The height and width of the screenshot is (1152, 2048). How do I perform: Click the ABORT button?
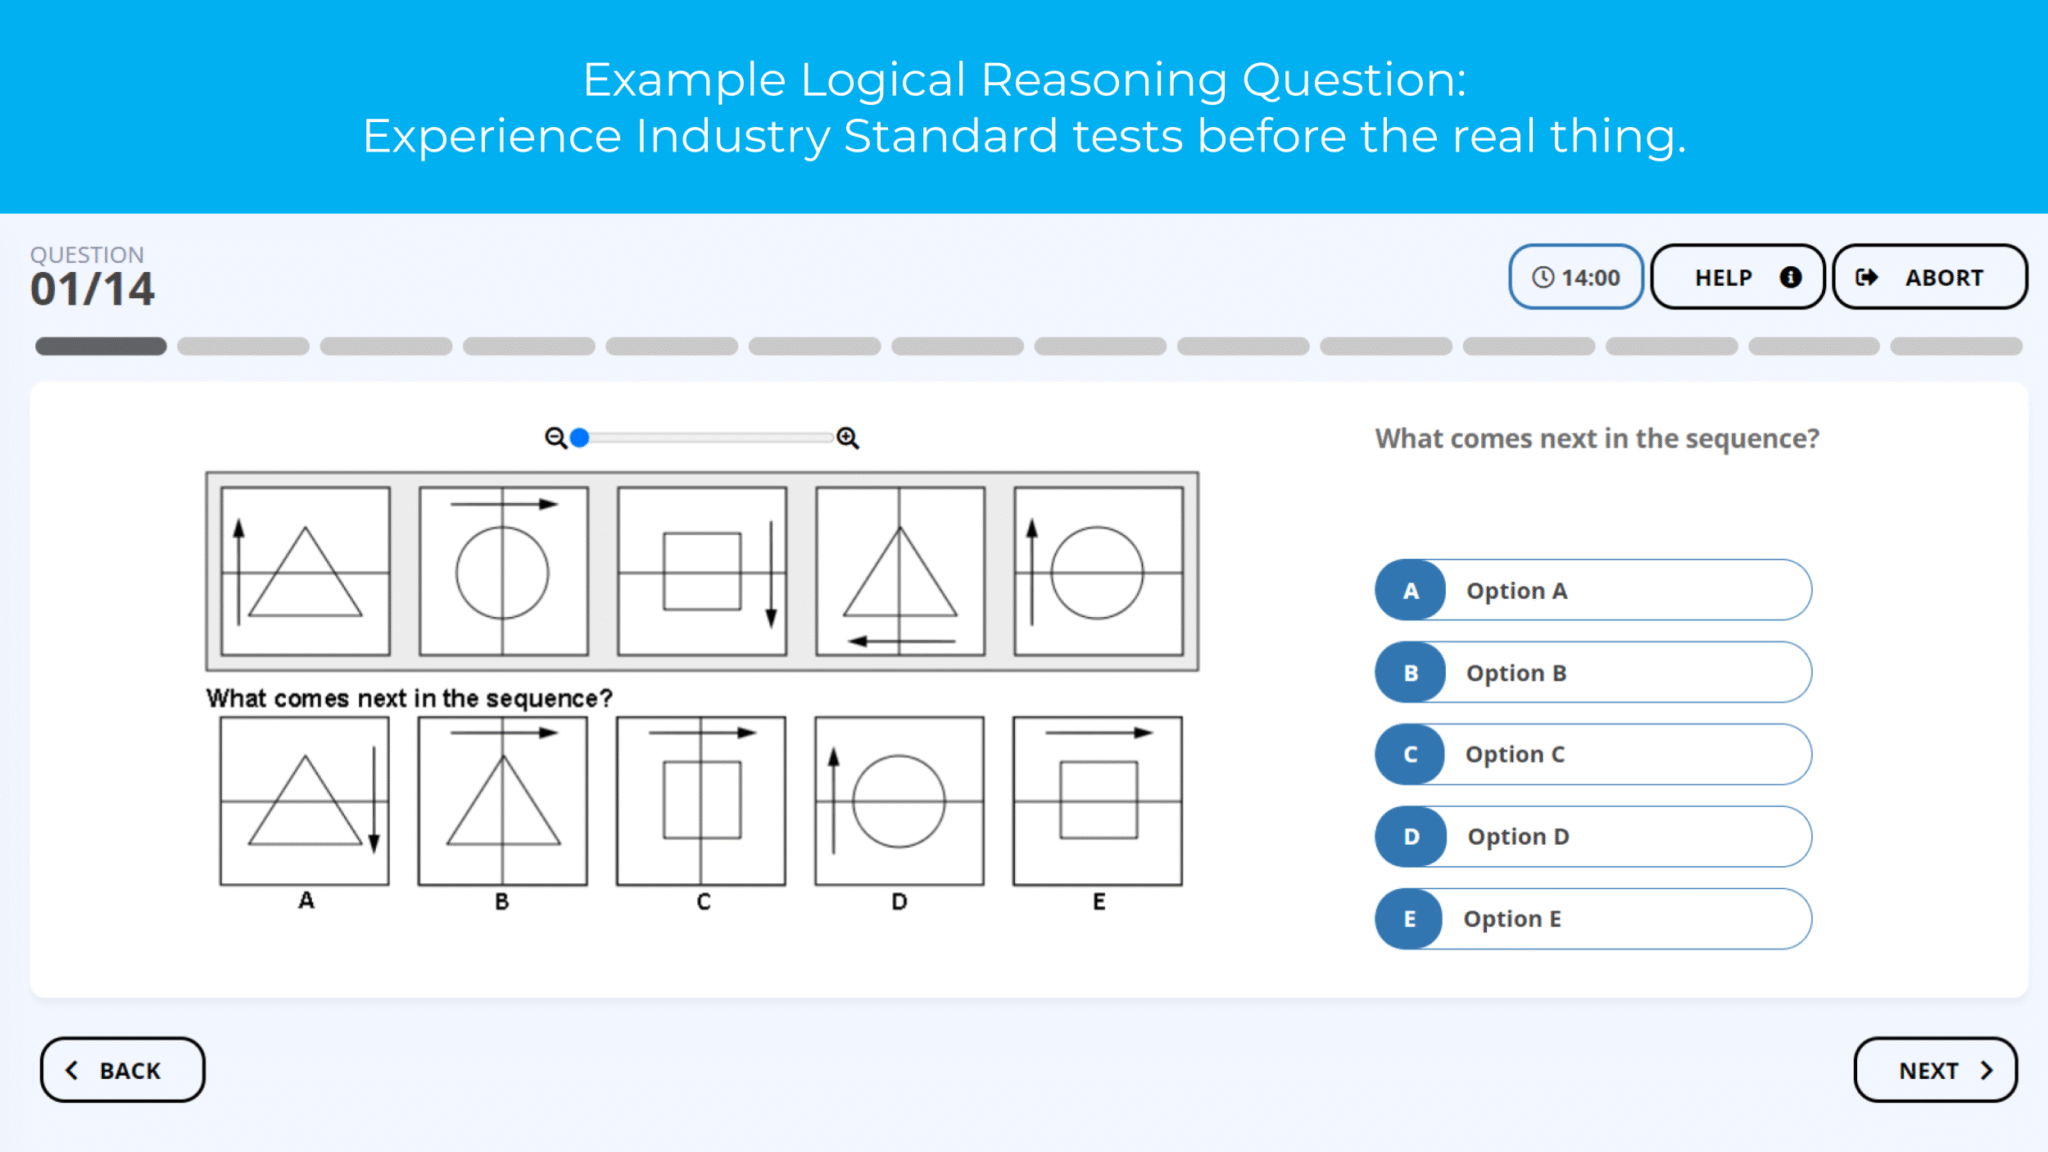1929,277
